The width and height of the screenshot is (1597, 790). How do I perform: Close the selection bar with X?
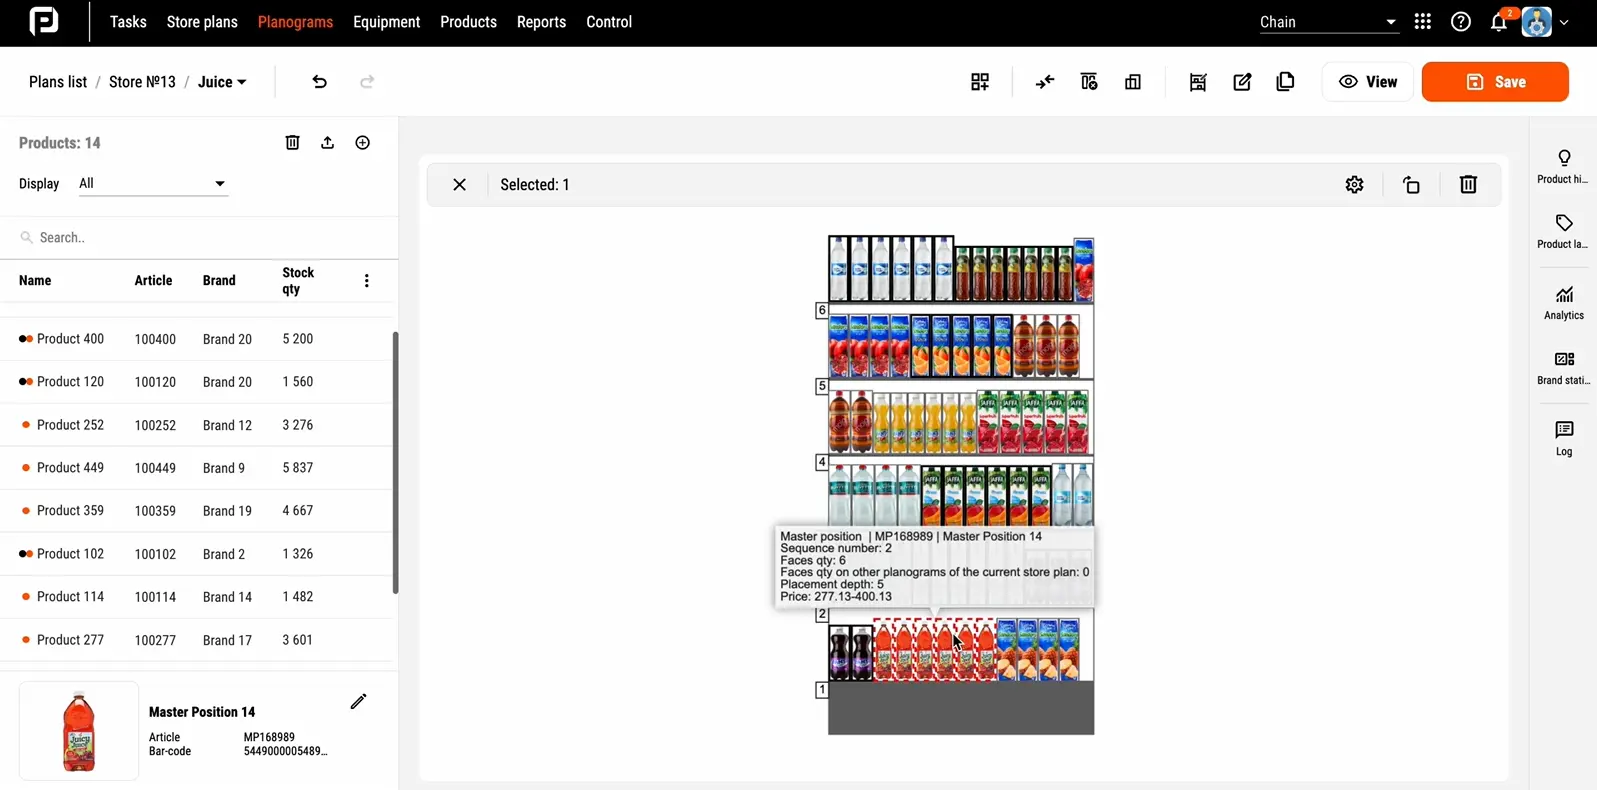[459, 185]
